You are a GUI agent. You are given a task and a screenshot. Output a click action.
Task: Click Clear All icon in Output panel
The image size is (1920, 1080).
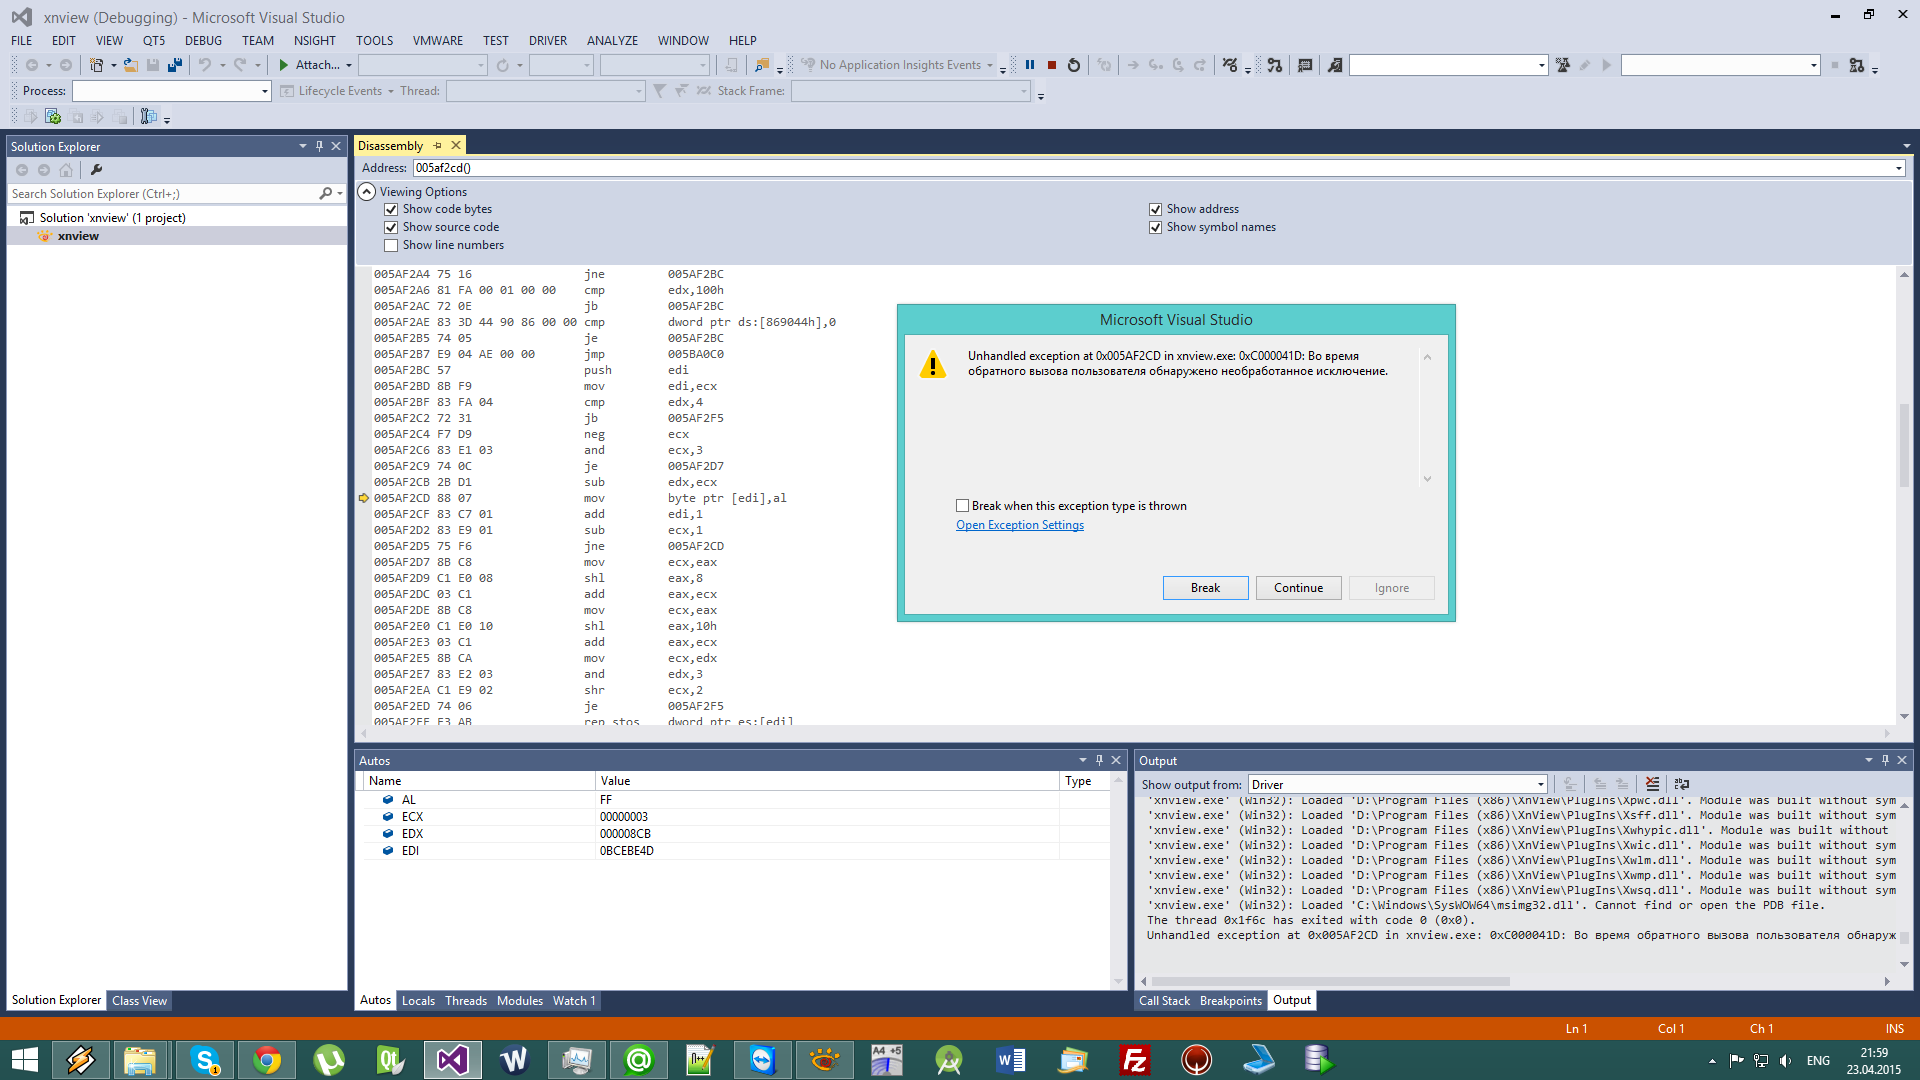click(1652, 785)
